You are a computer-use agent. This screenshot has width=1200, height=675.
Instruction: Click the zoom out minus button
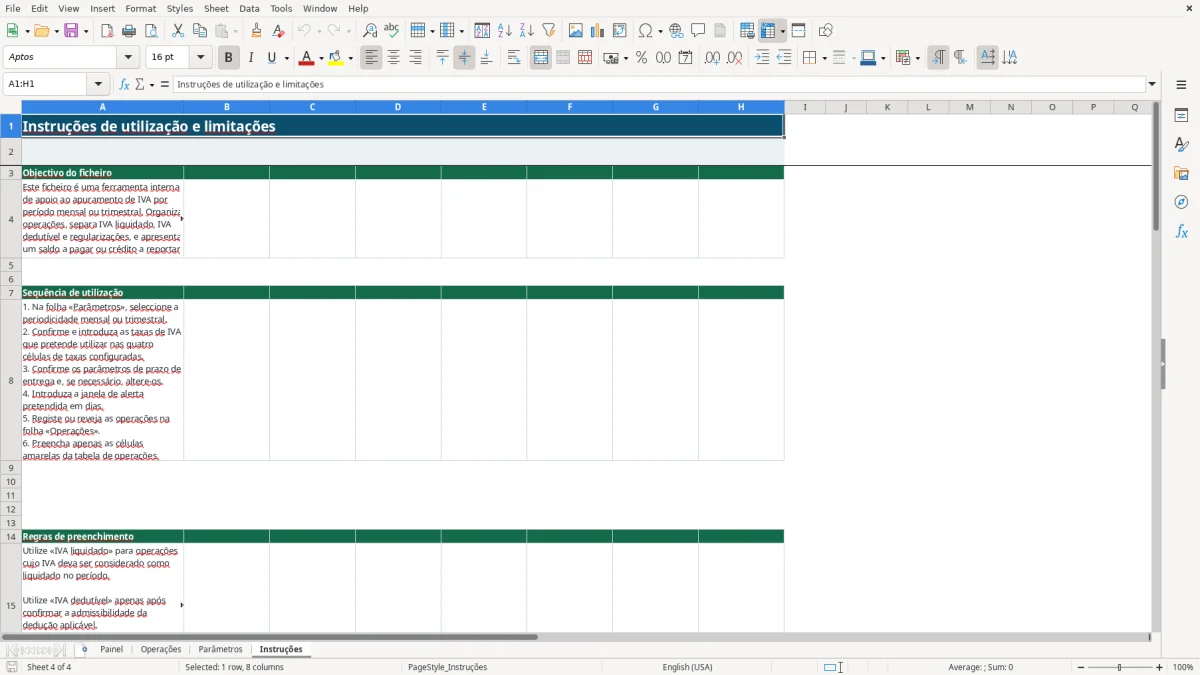(1080, 667)
